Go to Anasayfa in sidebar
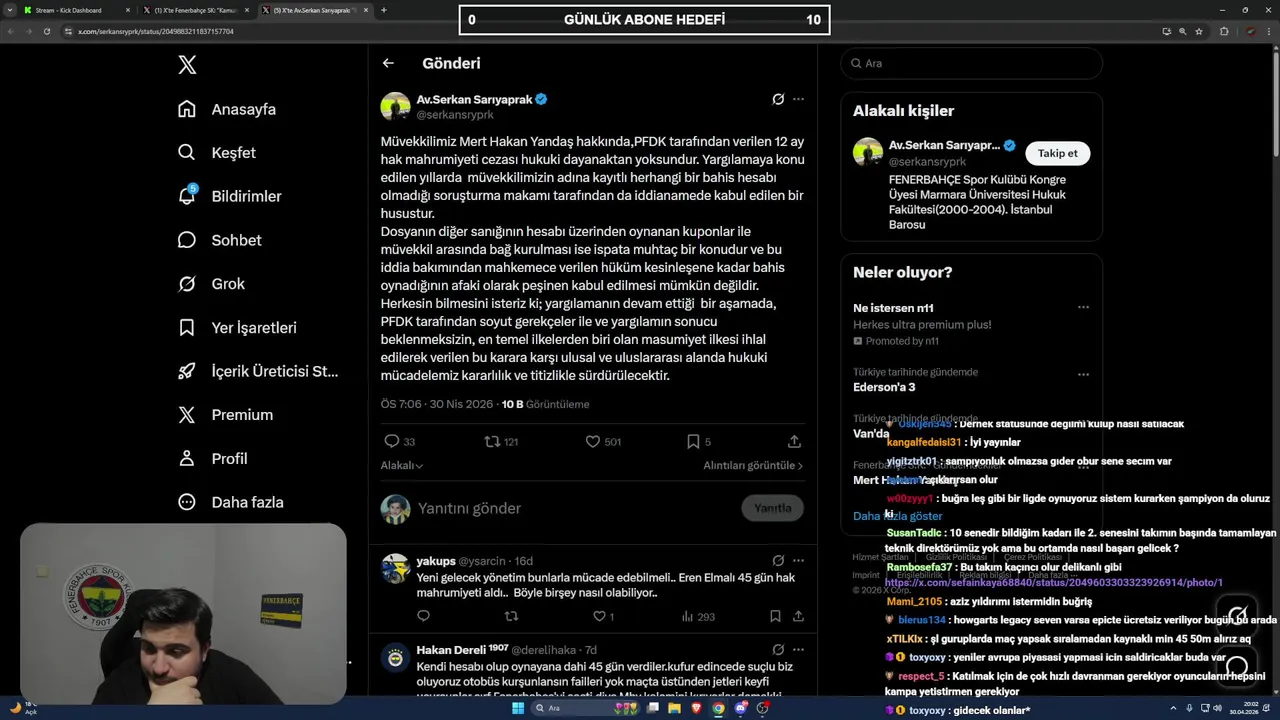1280x720 pixels. [x=227, y=109]
